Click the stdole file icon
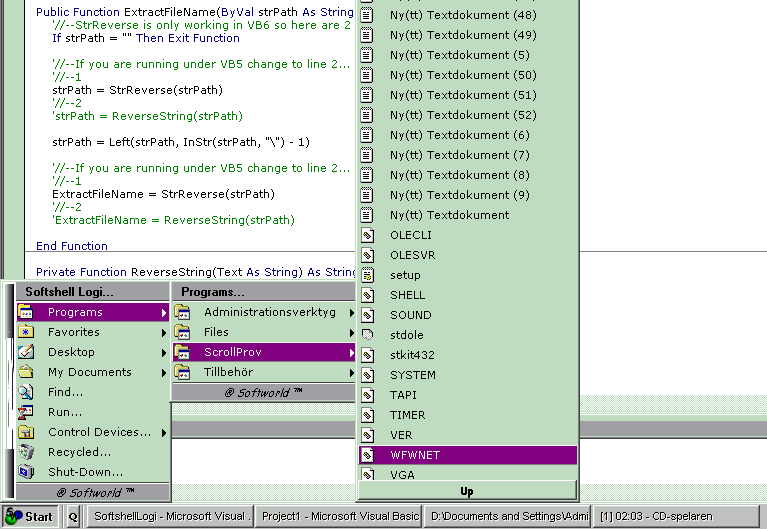This screenshot has width=767, height=529. pyautogui.click(x=368, y=335)
